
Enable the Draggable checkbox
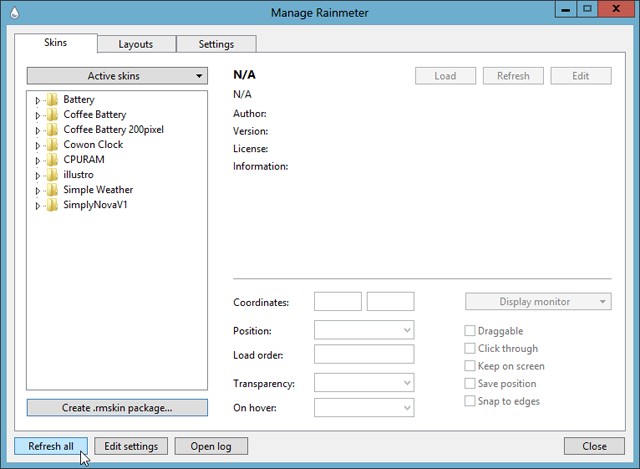click(x=470, y=331)
